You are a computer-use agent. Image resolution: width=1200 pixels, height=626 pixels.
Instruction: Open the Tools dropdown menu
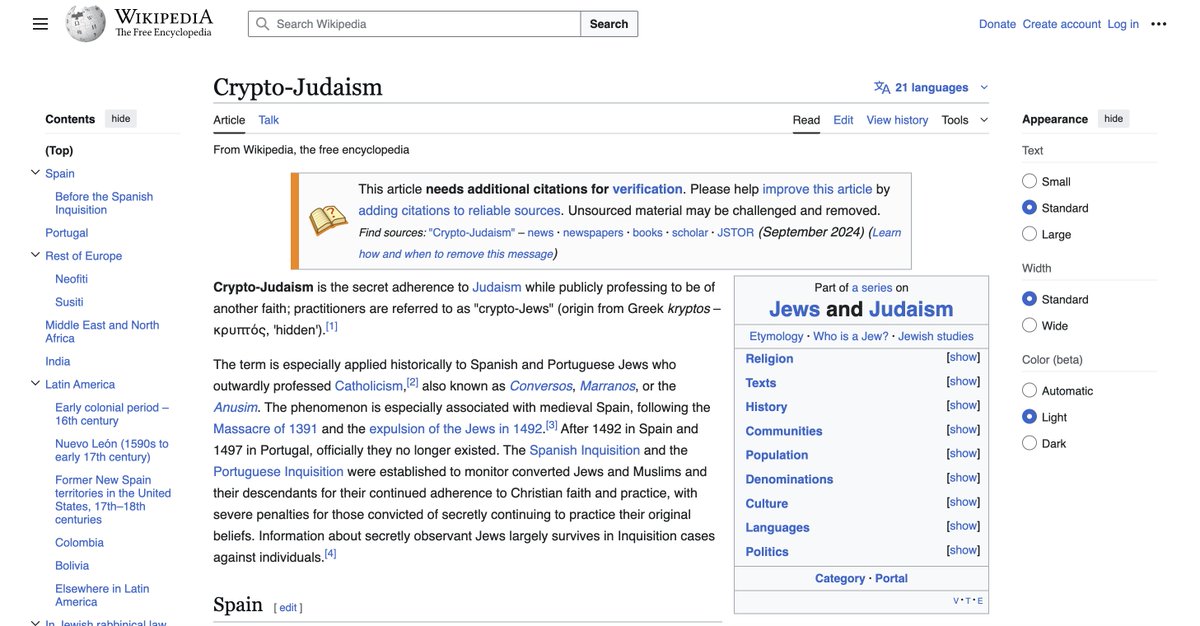(x=964, y=120)
